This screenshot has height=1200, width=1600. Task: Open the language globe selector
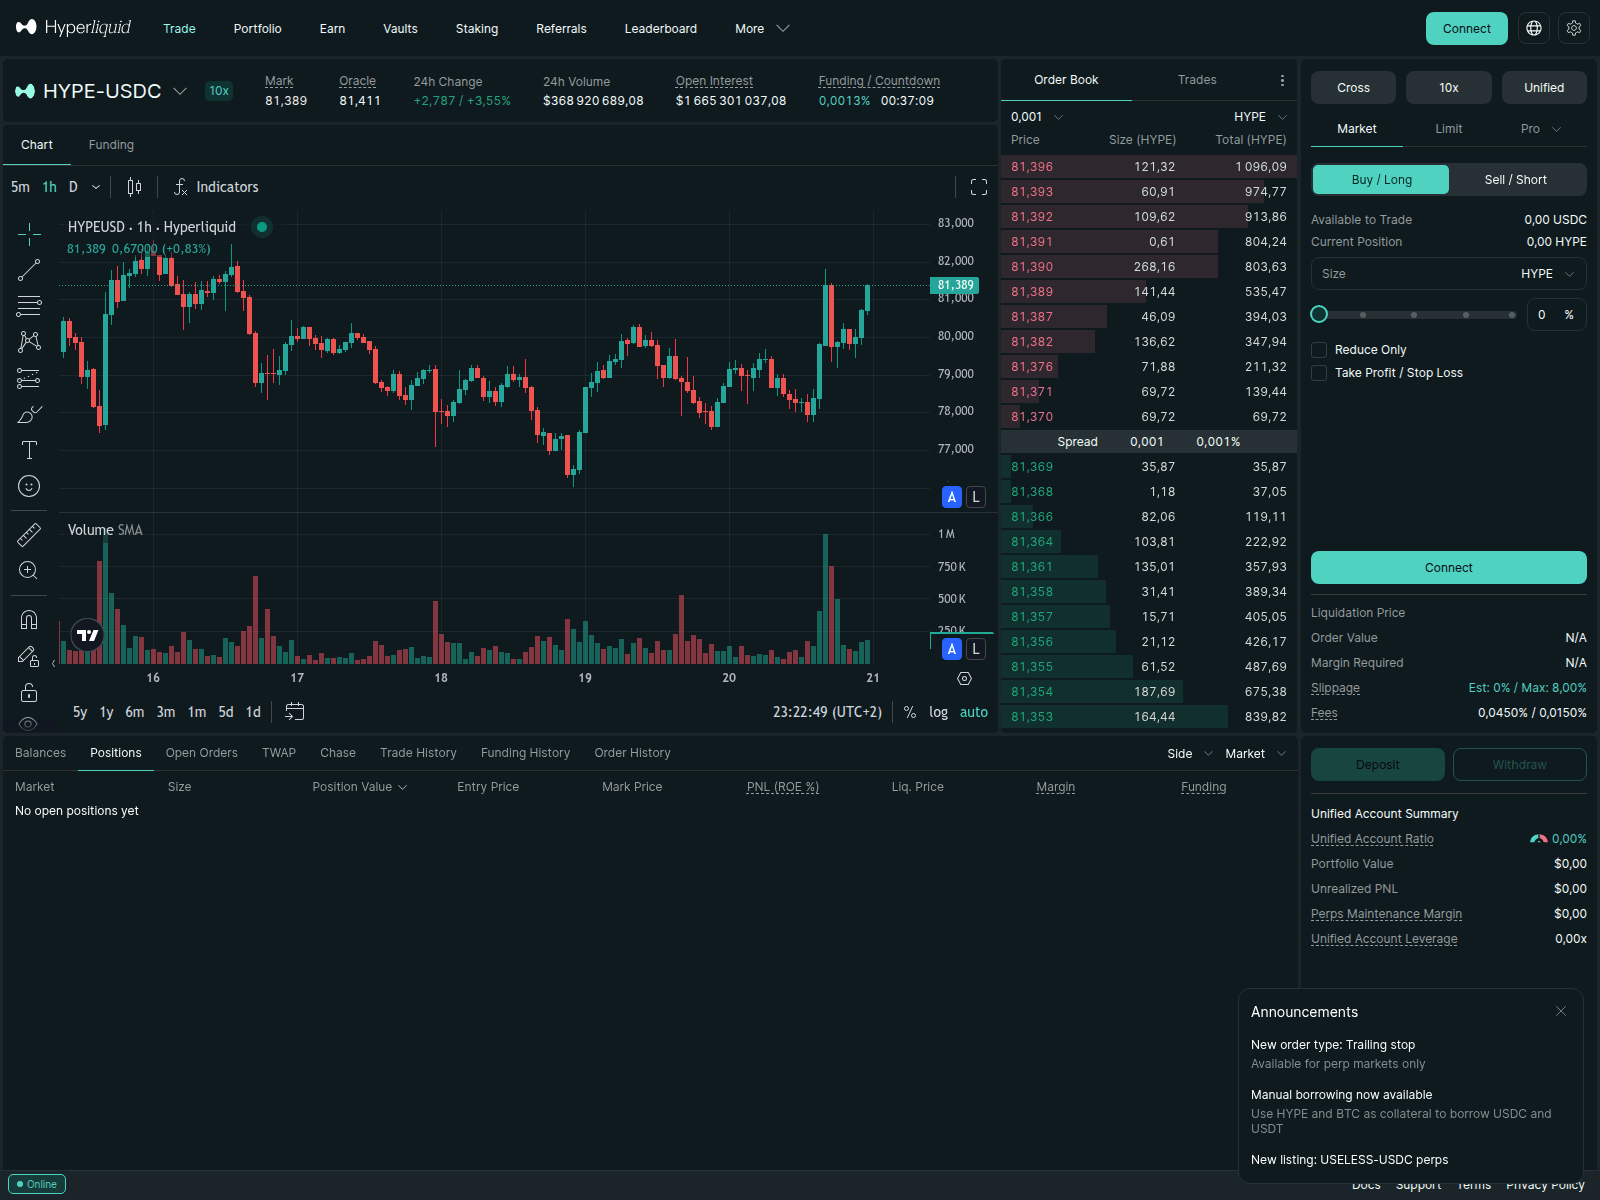click(1534, 28)
